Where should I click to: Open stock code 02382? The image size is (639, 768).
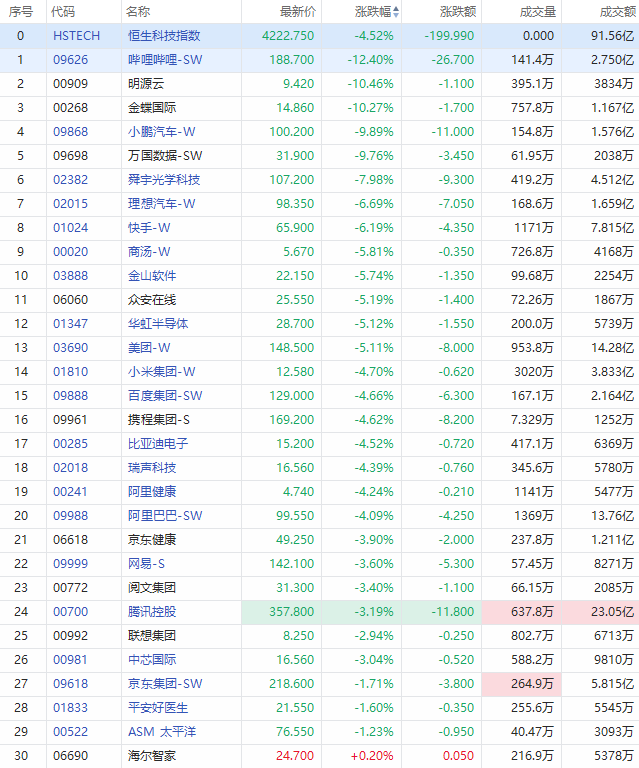coord(71,180)
